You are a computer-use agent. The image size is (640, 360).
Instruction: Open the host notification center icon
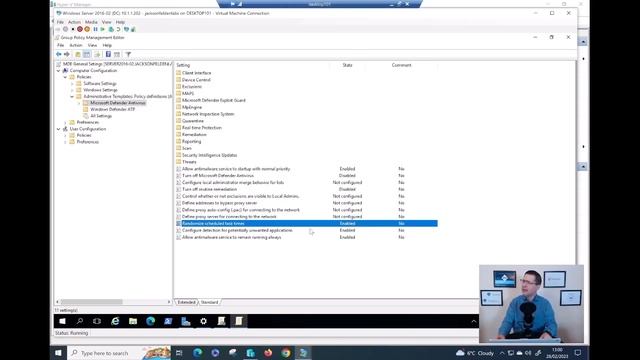(x=578, y=353)
